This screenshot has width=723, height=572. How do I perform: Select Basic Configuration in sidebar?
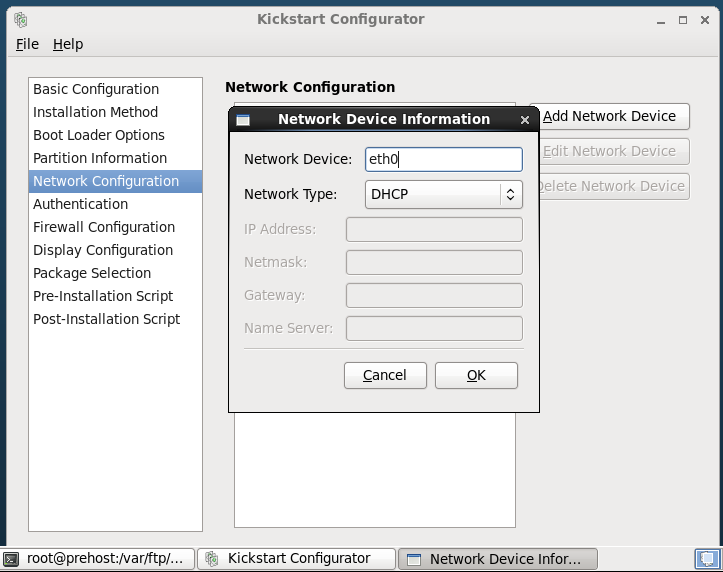(x=115, y=89)
